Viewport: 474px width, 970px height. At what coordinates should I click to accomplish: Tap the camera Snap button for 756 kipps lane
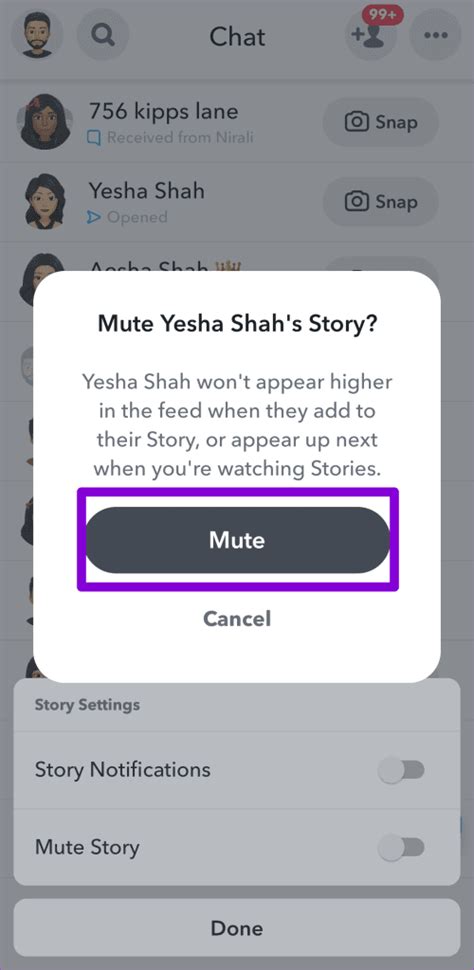[x=381, y=122]
